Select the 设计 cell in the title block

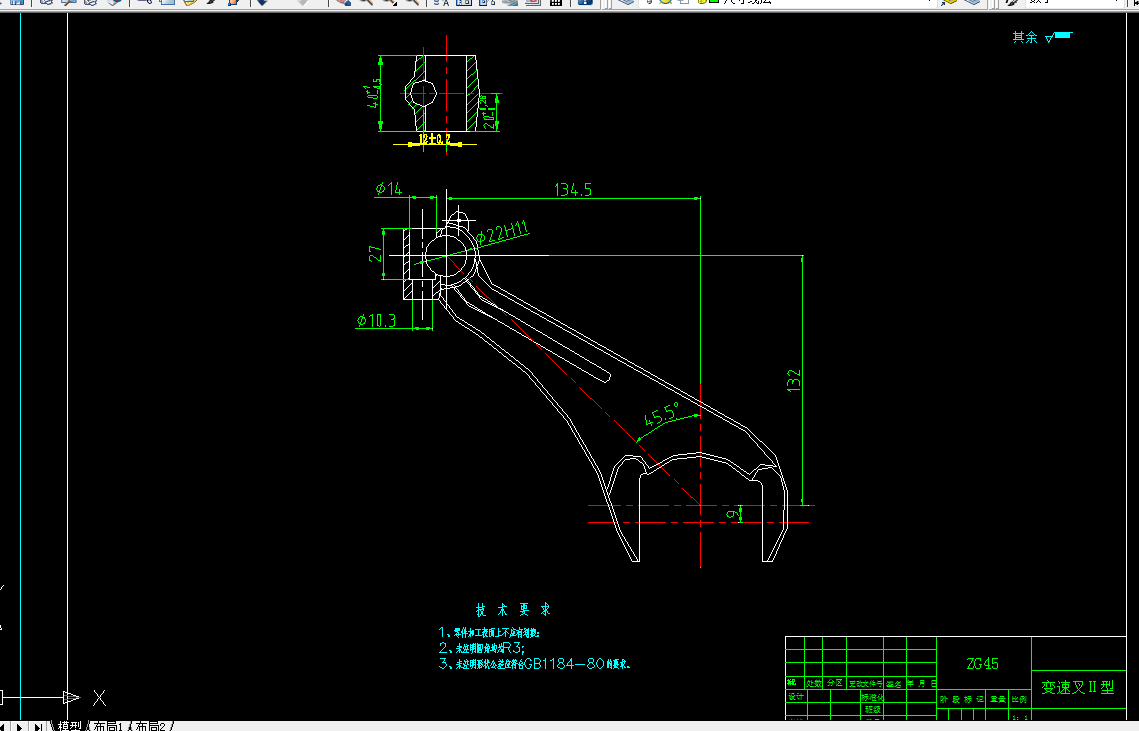click(796, 696)
